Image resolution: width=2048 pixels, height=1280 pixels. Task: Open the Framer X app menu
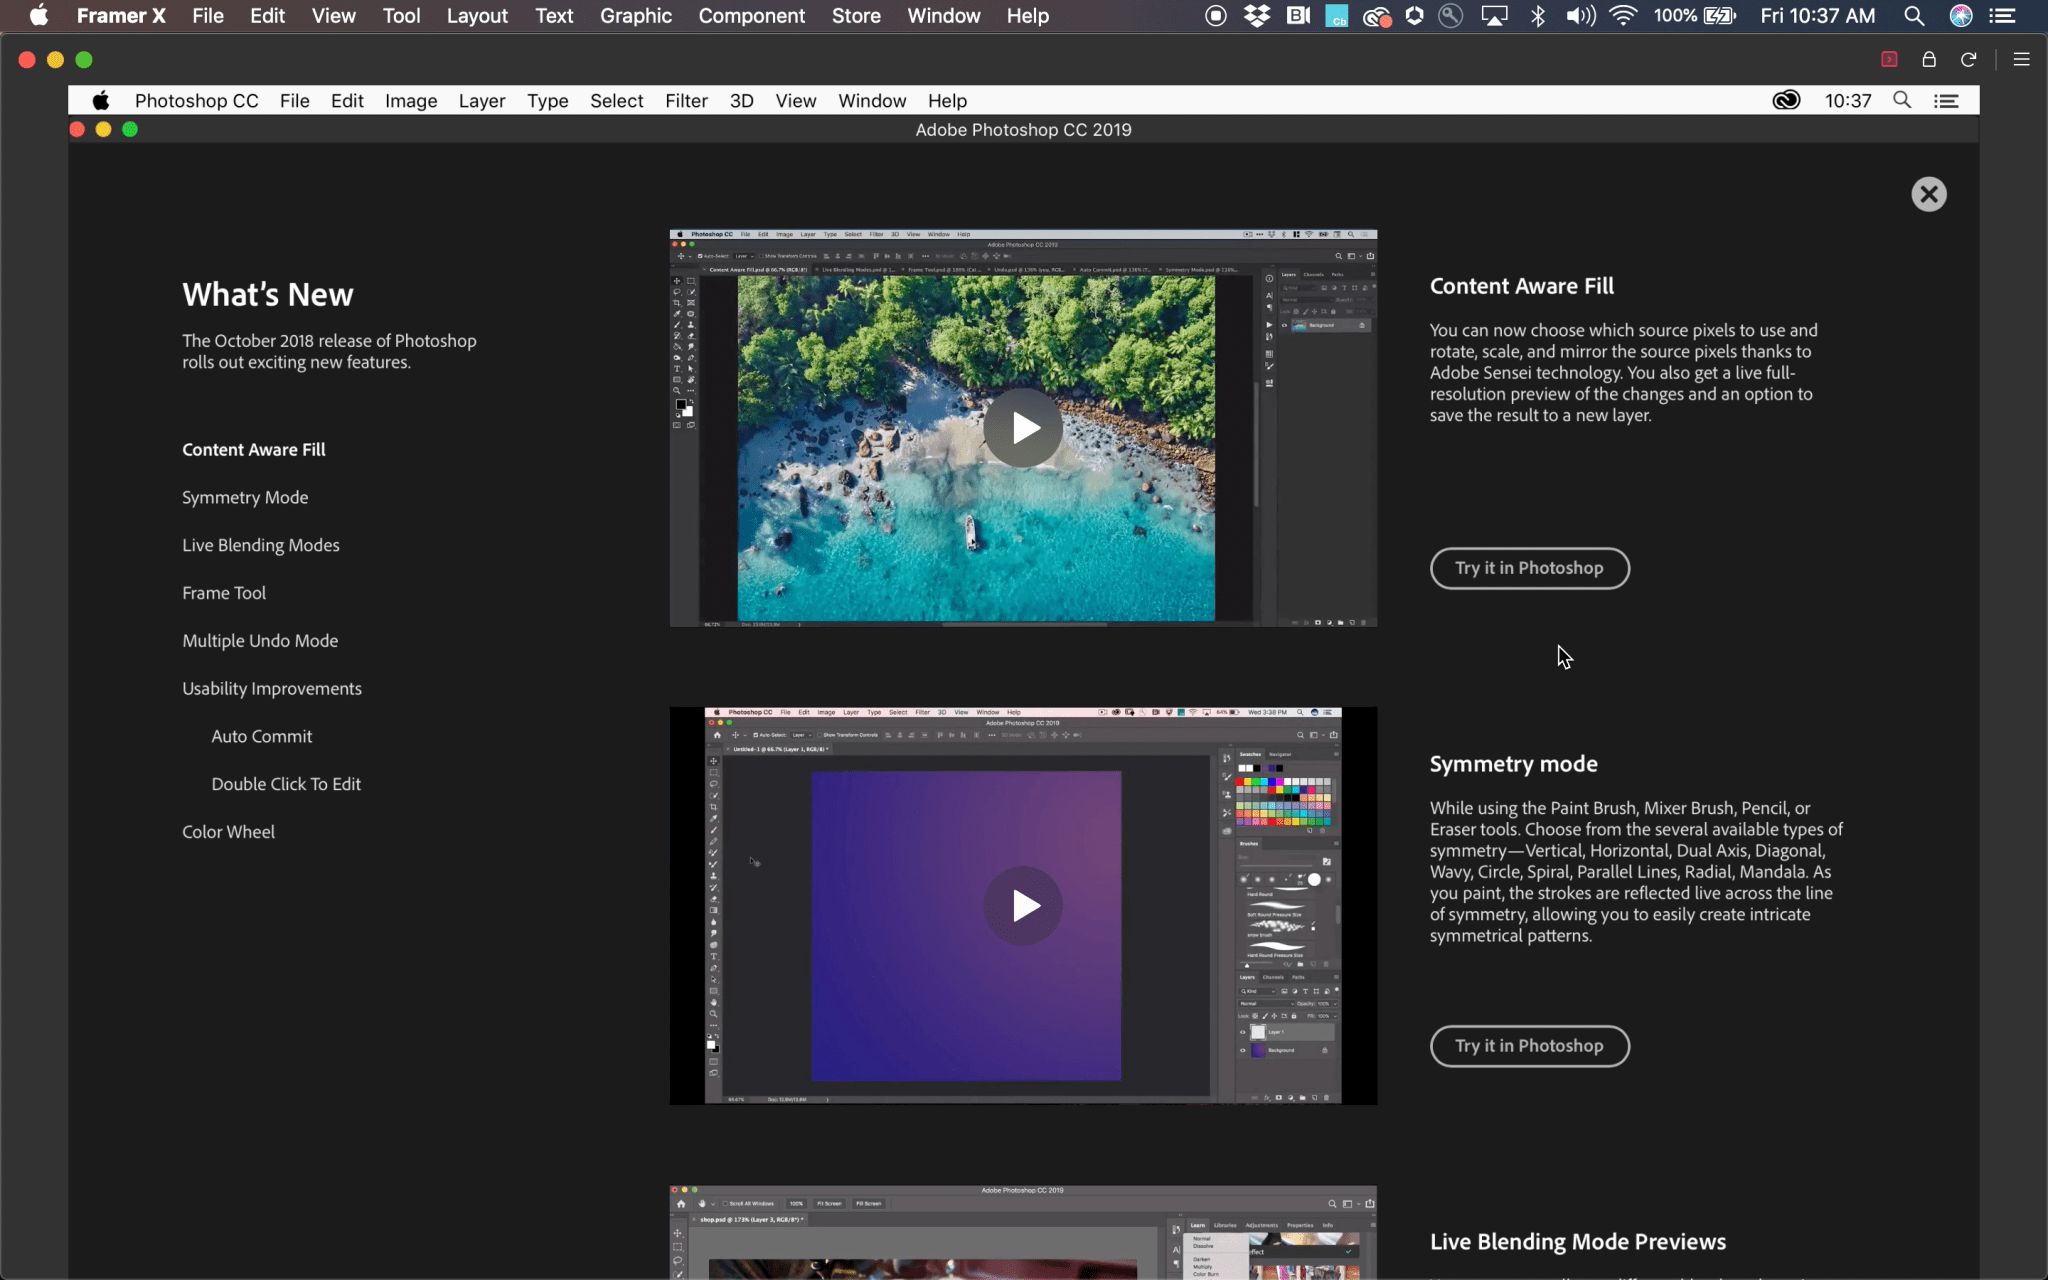tap(121, 16)
